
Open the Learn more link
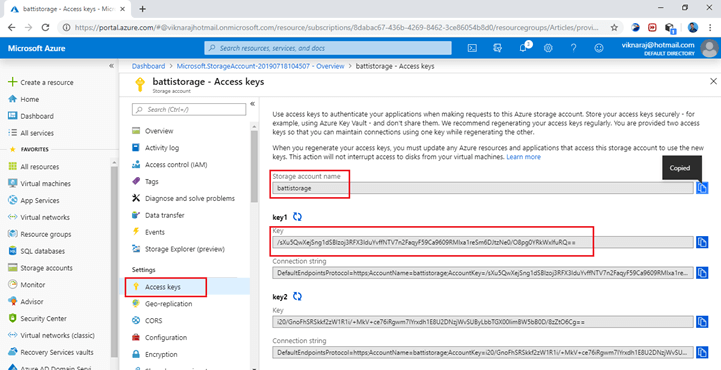pyautogui.click(x=523, y=157)
